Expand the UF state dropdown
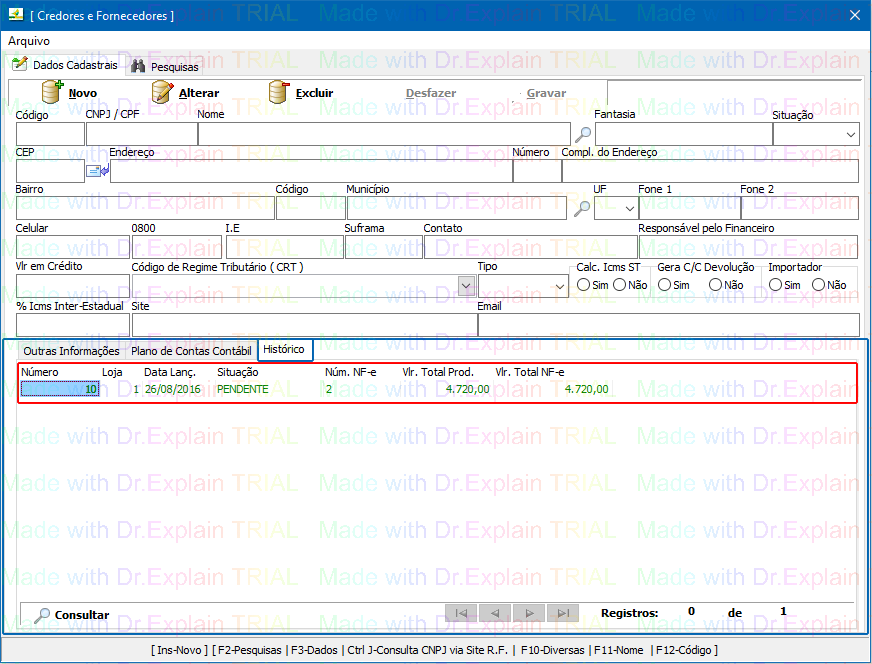This screenshot has width=872, height=664. [629, 208]
